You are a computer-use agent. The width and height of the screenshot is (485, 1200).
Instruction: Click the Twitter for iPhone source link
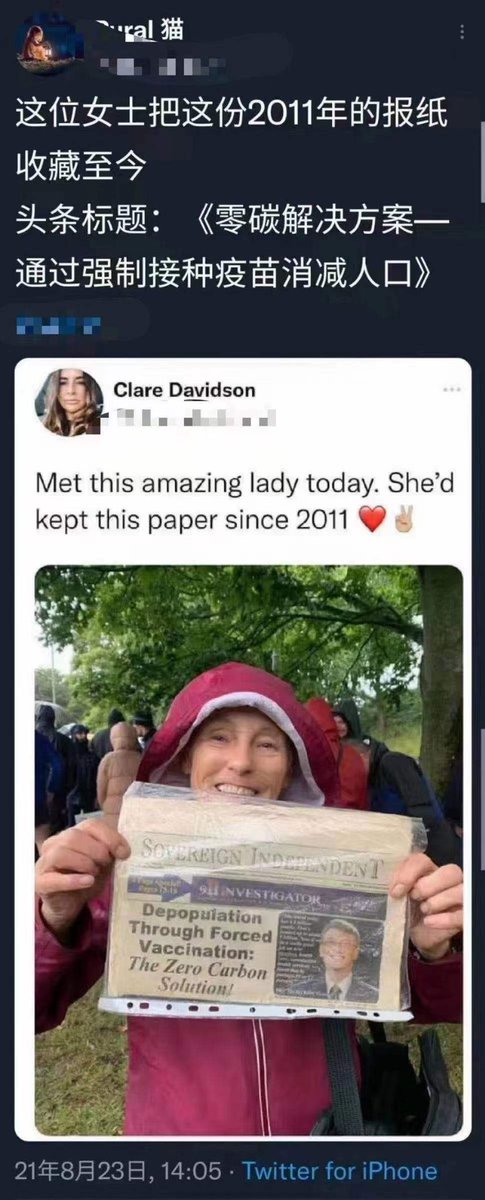coord(340,1171)
